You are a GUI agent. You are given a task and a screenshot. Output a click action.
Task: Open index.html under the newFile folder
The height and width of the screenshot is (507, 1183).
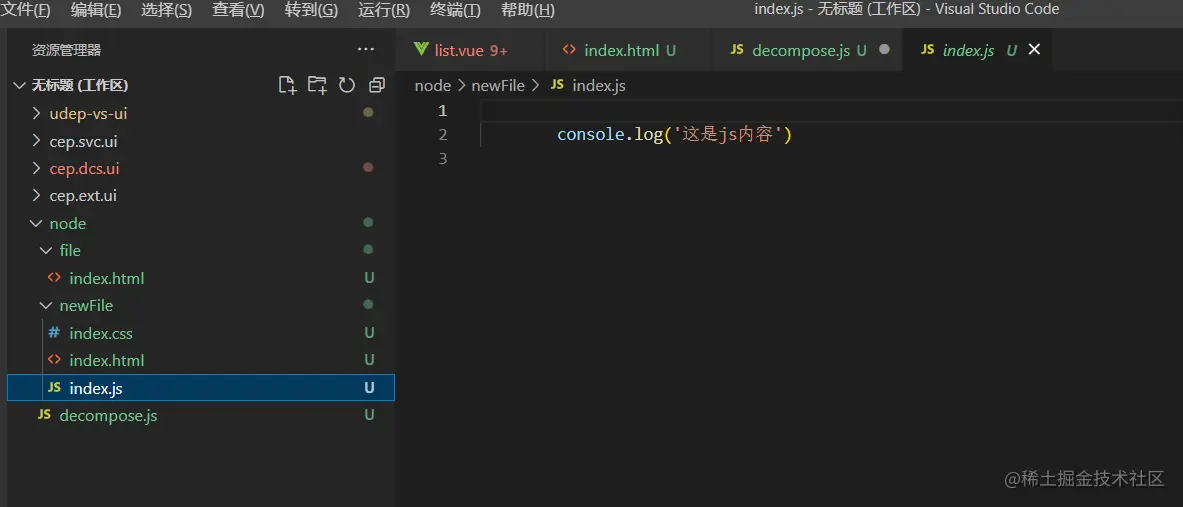pos(201,361)
